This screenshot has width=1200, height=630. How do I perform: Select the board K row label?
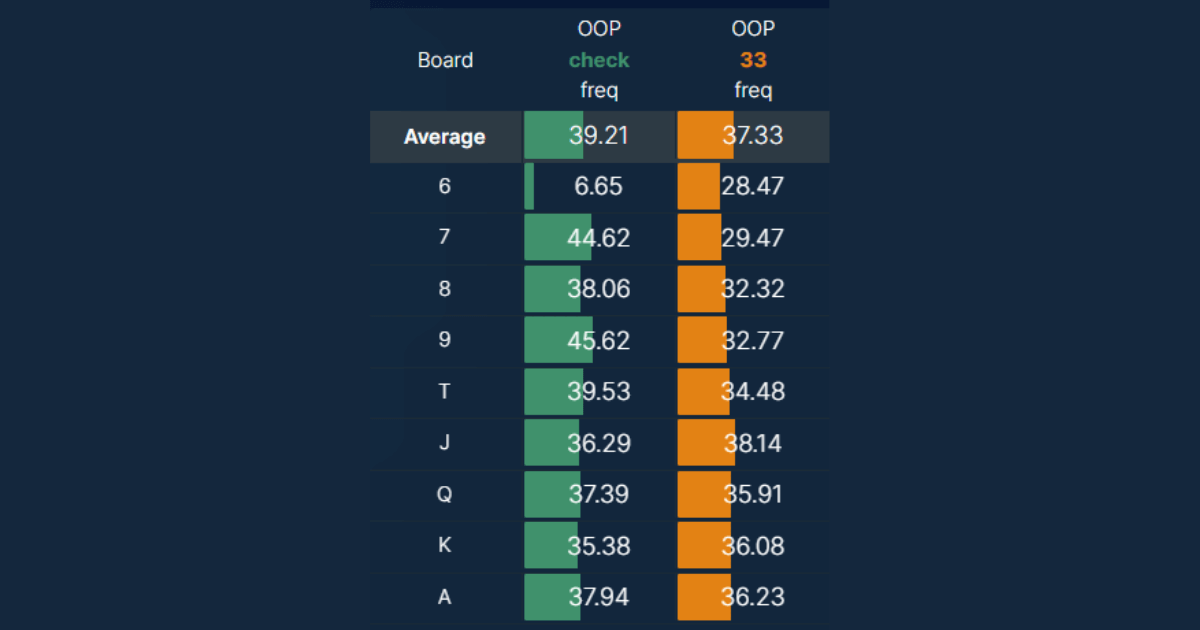445,545
